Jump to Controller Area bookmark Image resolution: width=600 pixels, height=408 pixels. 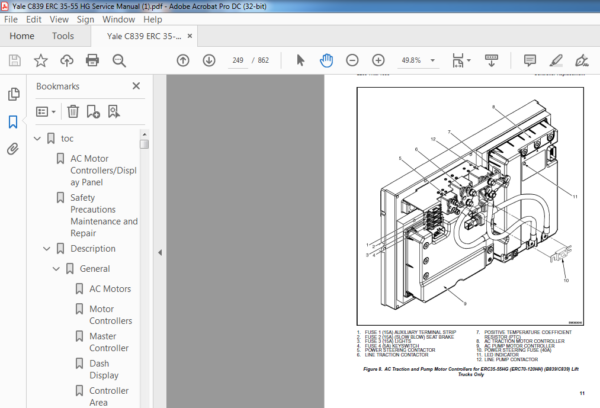109,397
